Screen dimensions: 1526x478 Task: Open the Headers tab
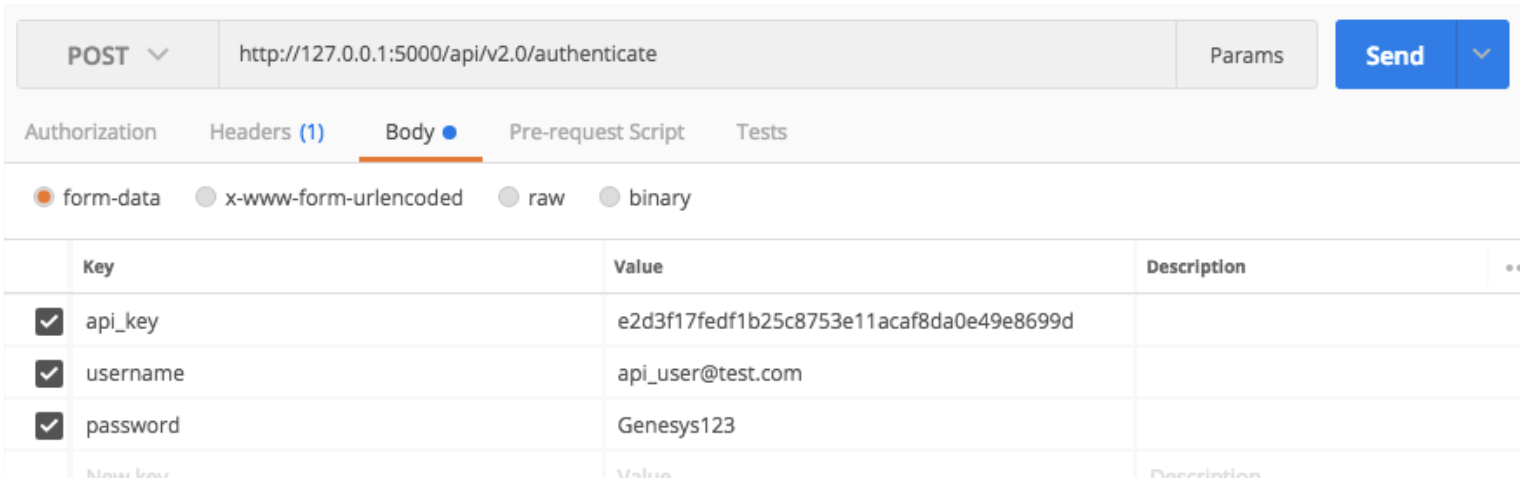(266, 132)
